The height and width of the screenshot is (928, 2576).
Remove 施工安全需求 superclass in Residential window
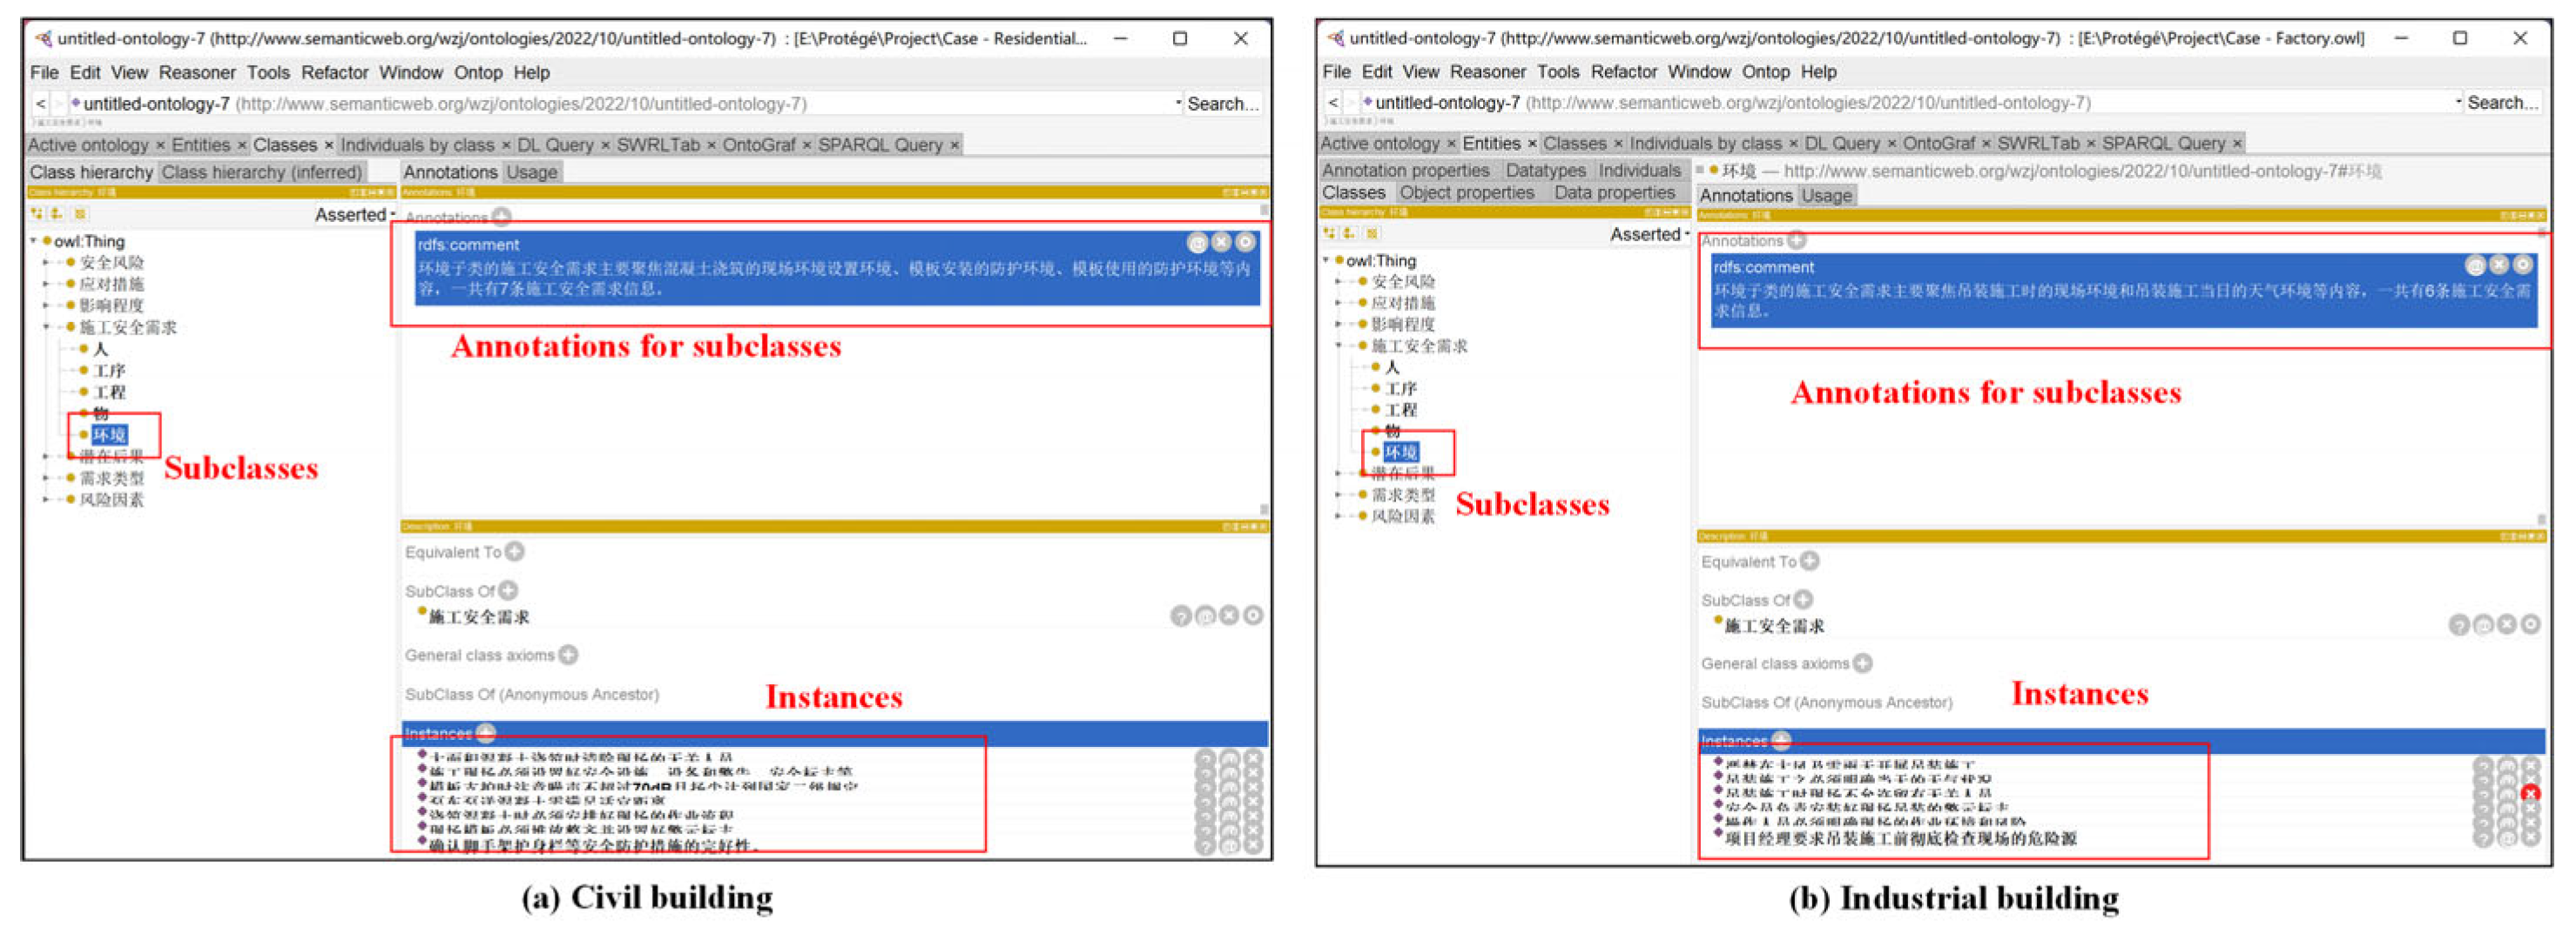coord(1229,616)
